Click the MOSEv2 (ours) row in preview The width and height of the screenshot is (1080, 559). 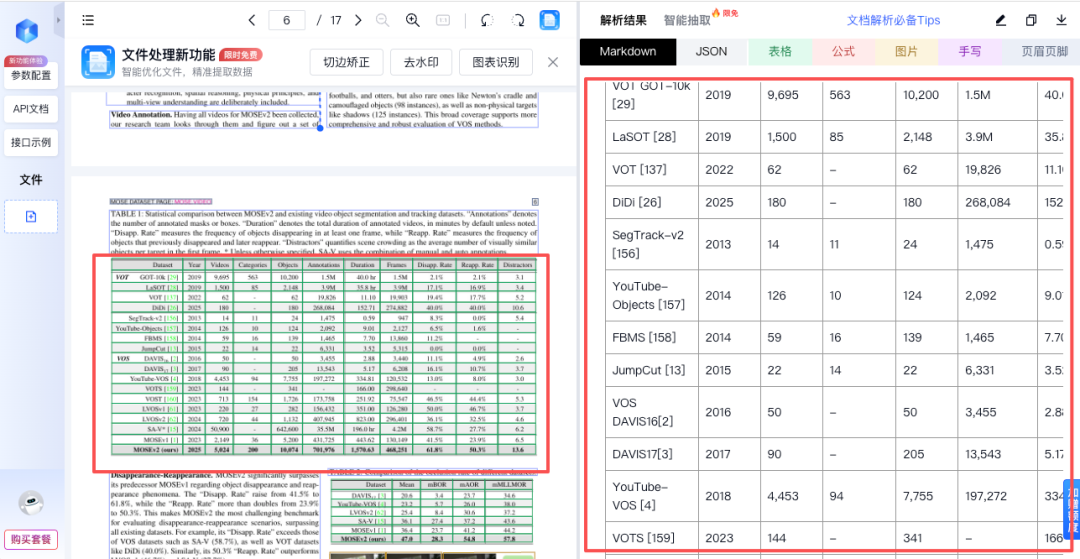click(x=323, y=450)
